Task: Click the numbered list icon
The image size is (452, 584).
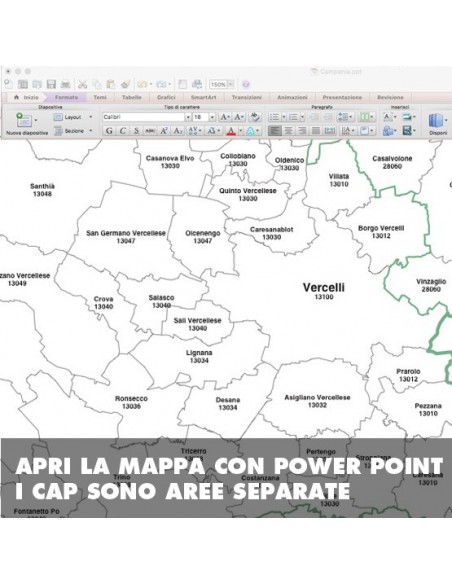Action: point(294,117)
